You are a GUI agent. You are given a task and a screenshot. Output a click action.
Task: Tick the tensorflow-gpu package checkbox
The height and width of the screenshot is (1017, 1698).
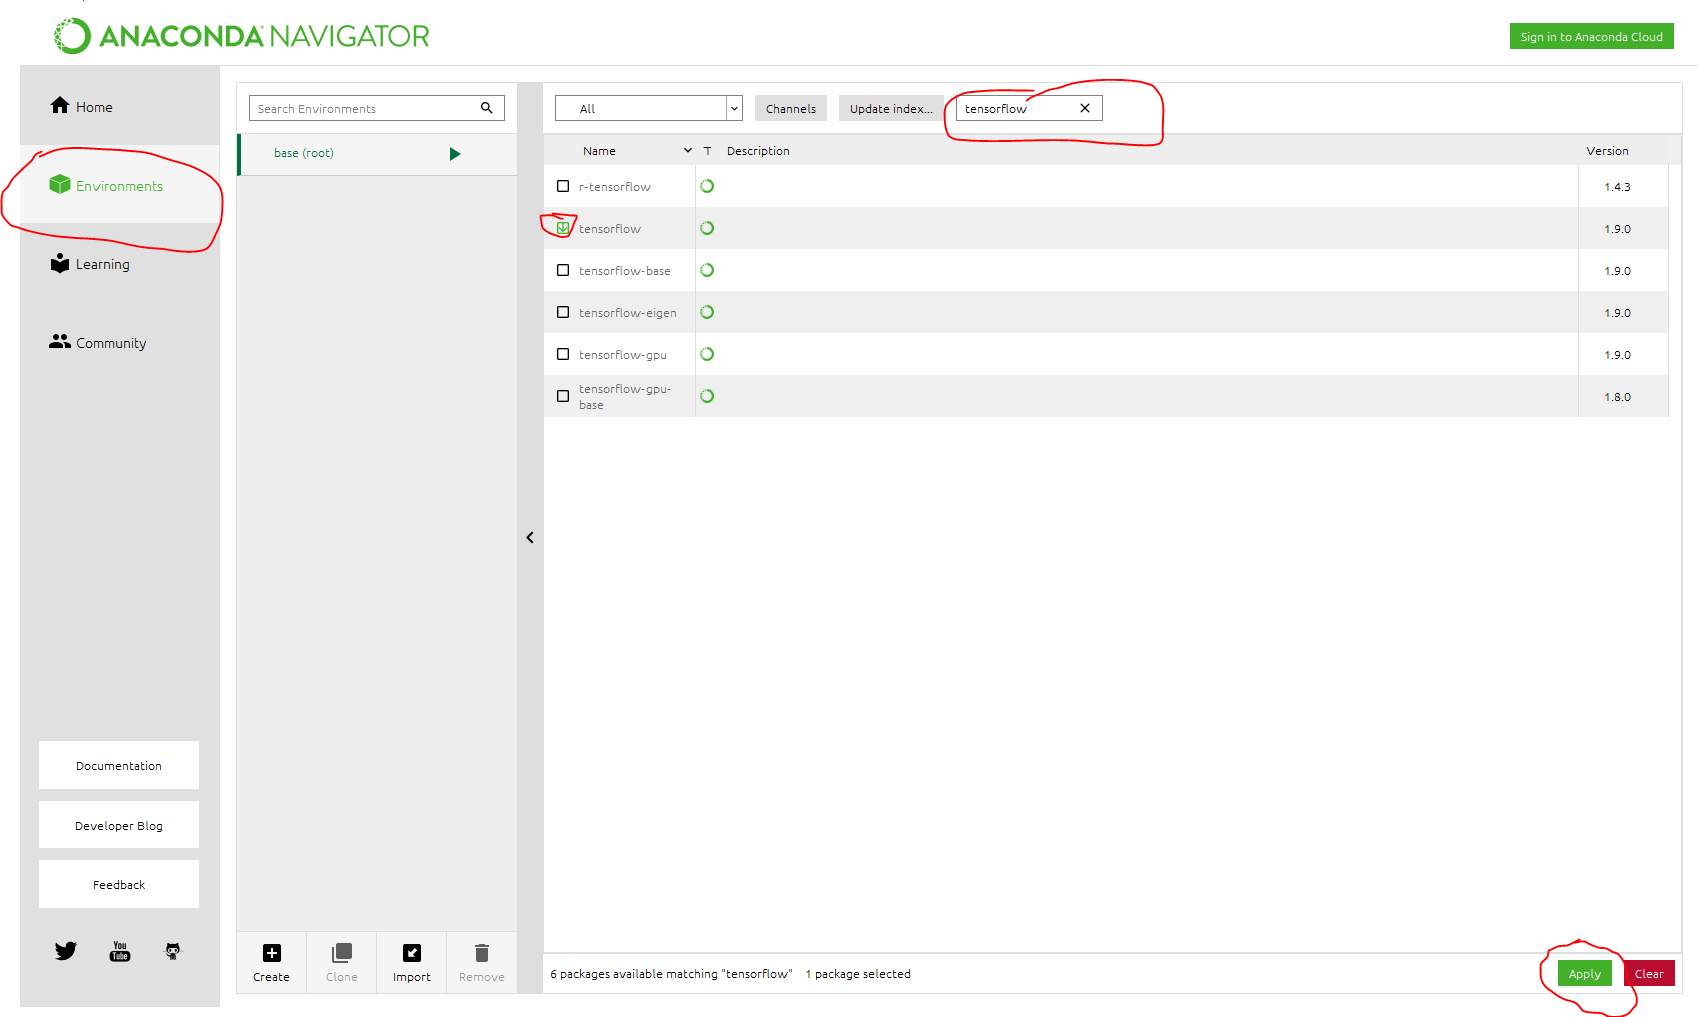pos(563,354)
